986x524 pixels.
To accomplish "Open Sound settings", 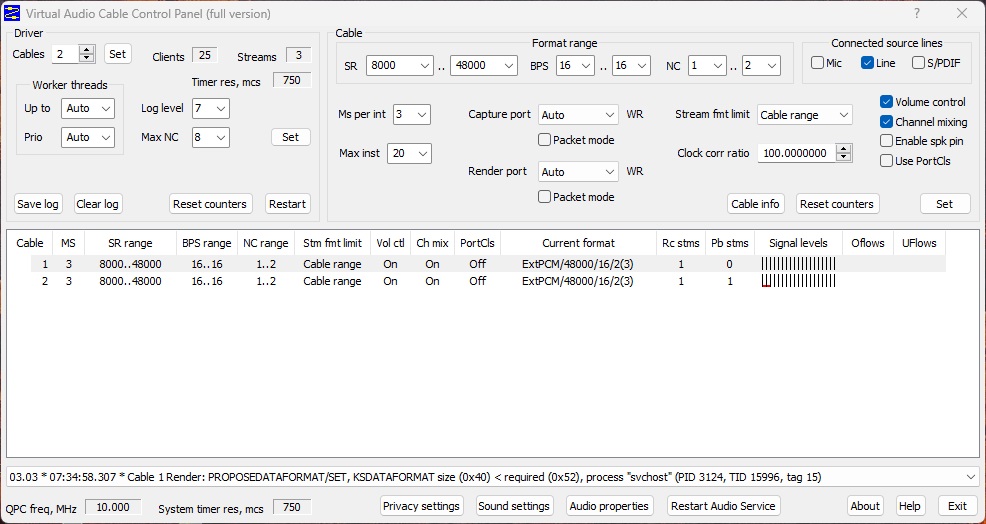I will pos(514,506).
